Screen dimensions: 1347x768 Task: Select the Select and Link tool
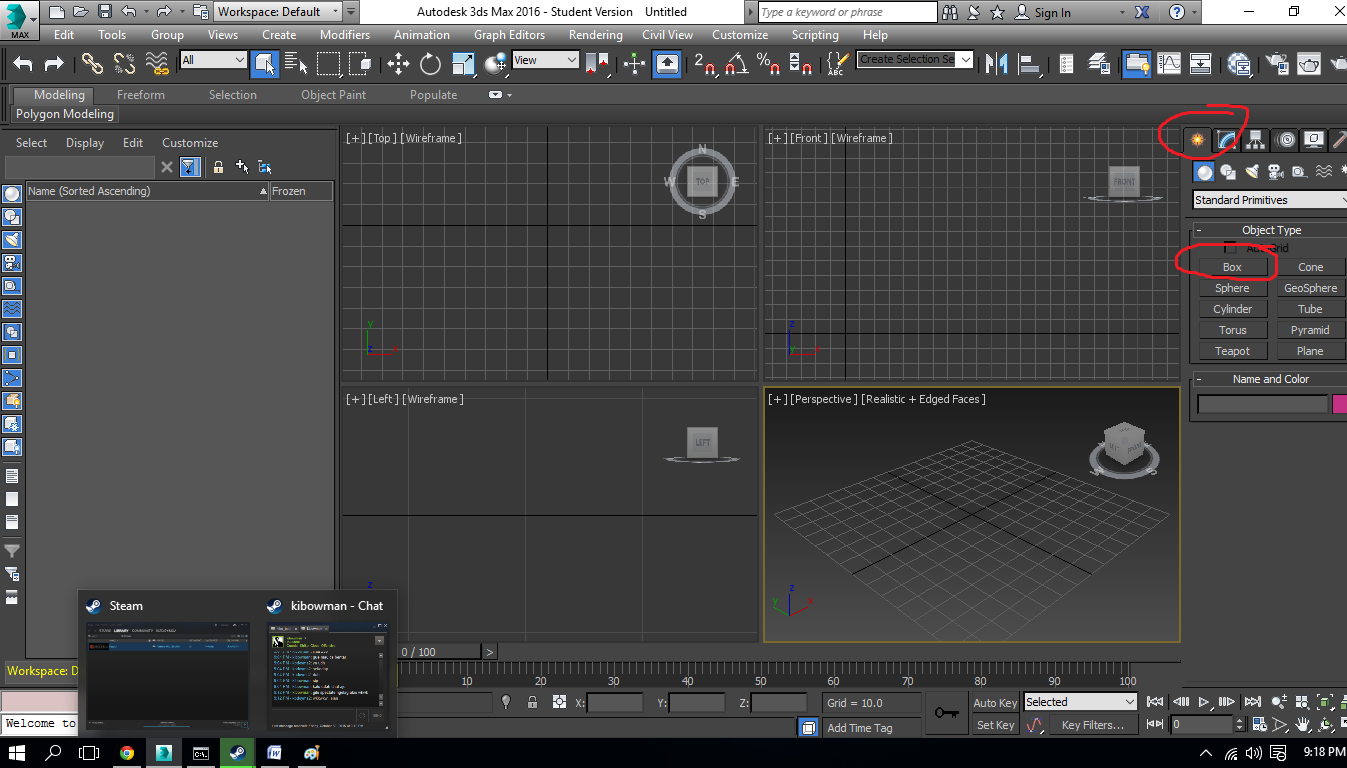[x=92, y=63]
